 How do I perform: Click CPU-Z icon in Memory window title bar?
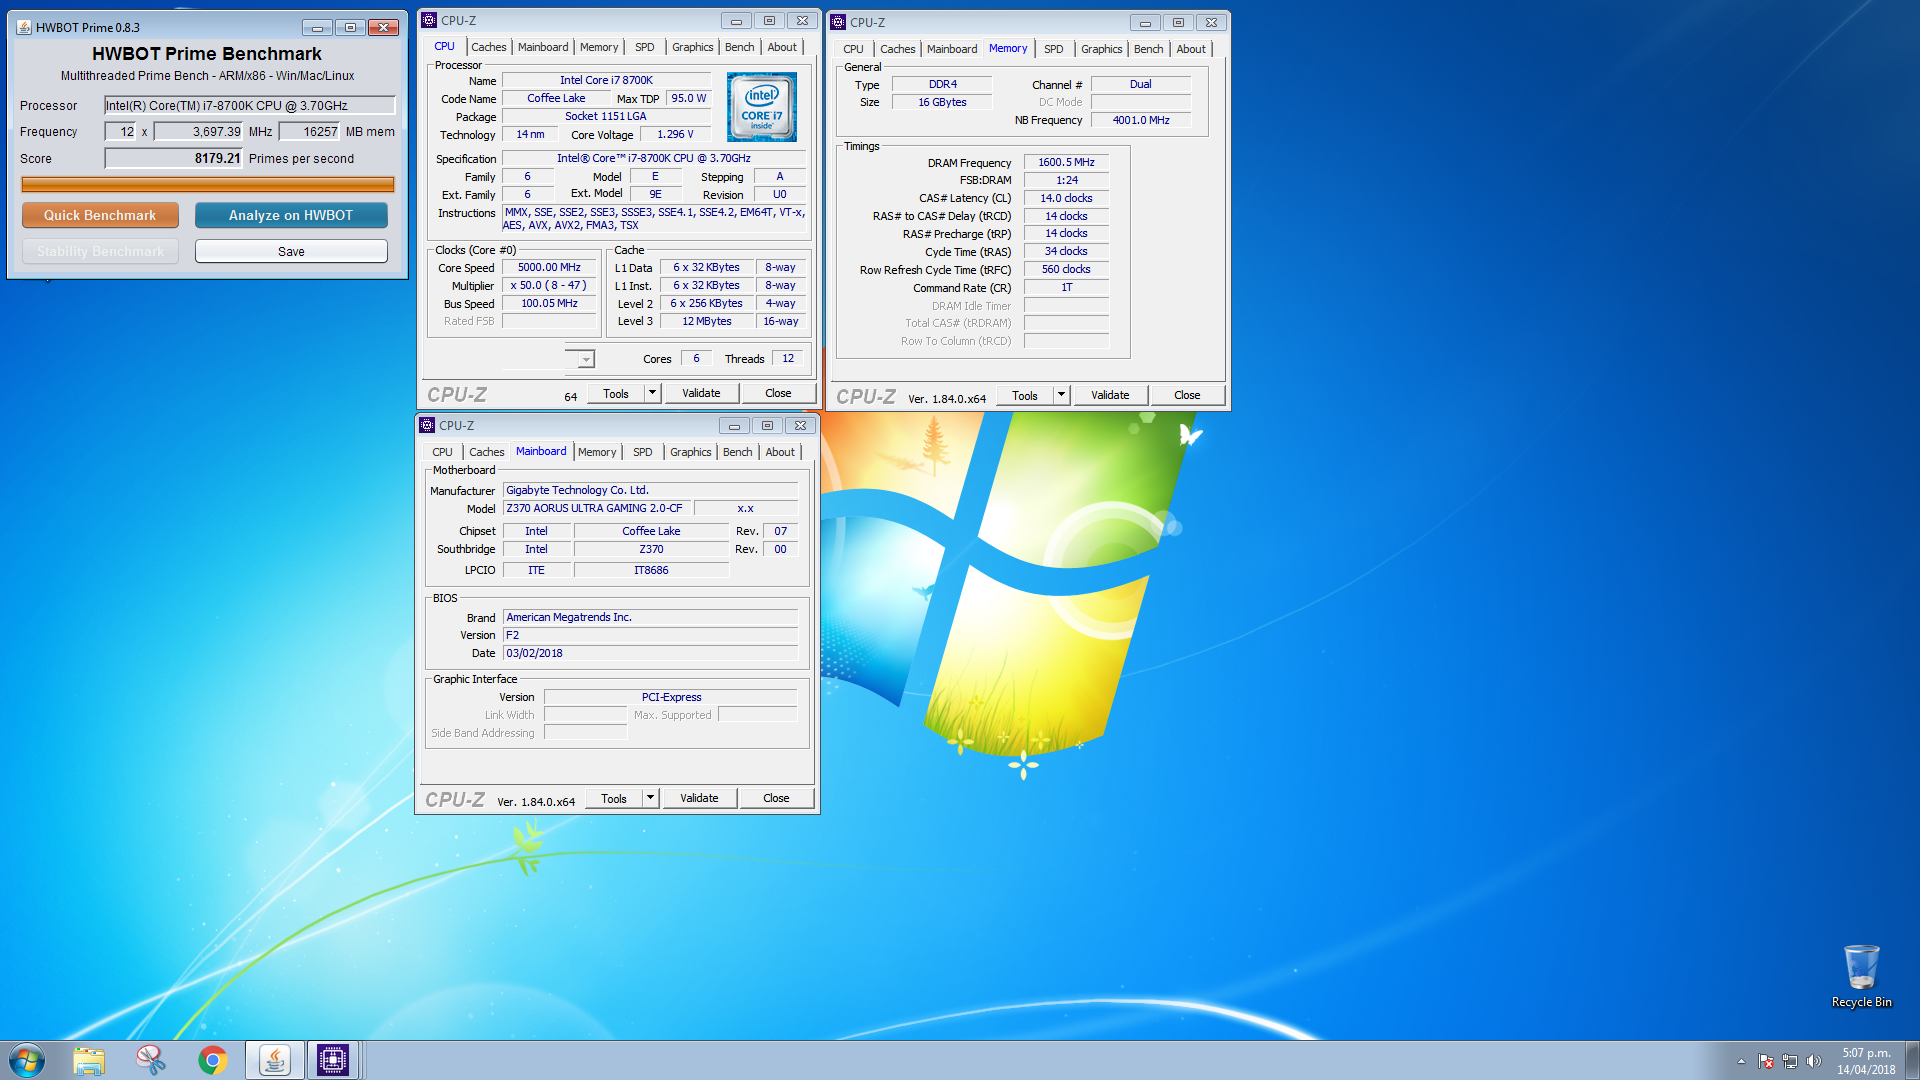click(x=838, y=22)
